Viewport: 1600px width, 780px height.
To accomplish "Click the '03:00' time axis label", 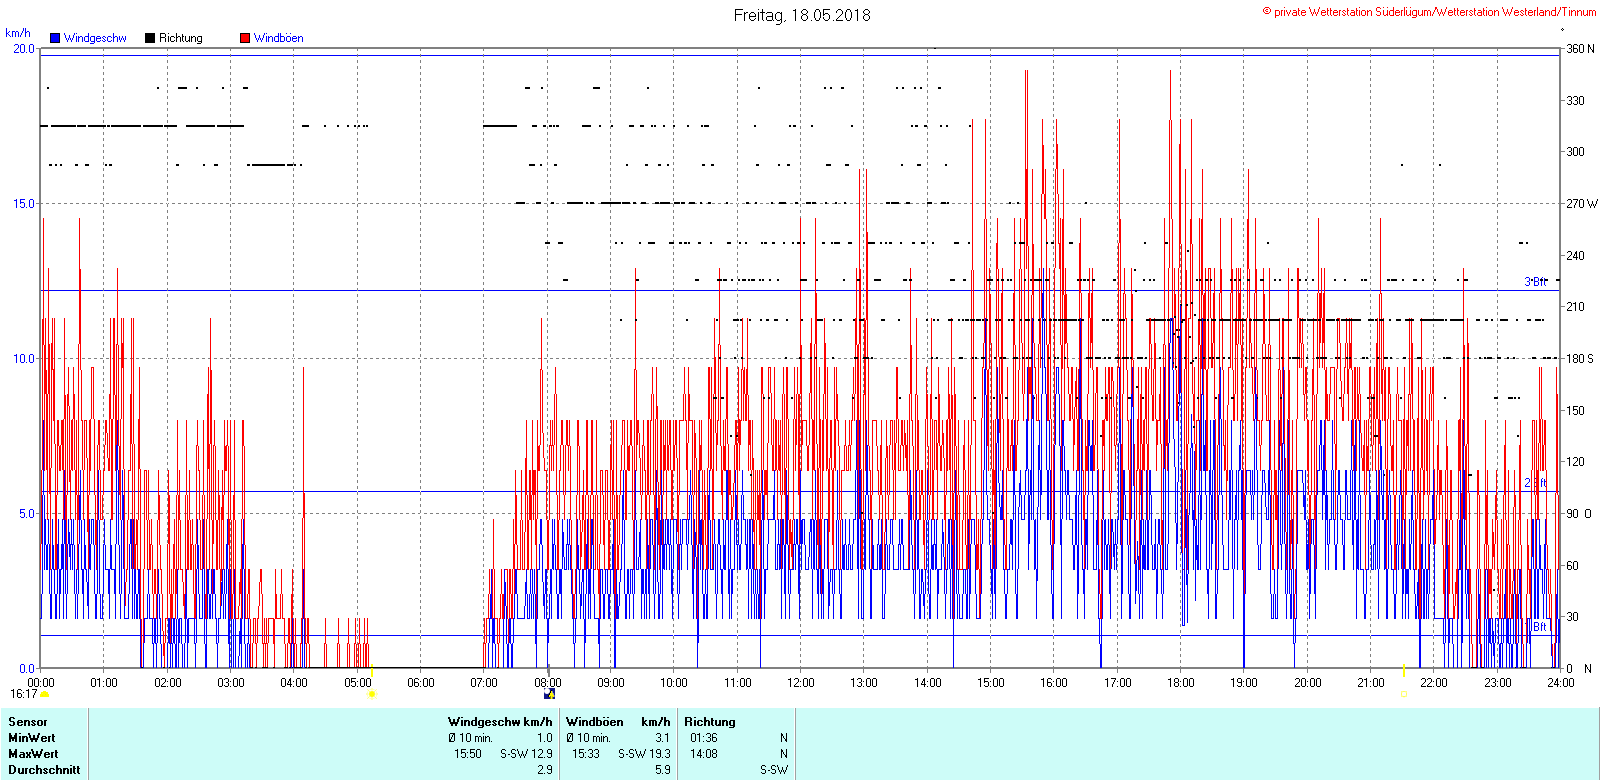I will point(231,683).
